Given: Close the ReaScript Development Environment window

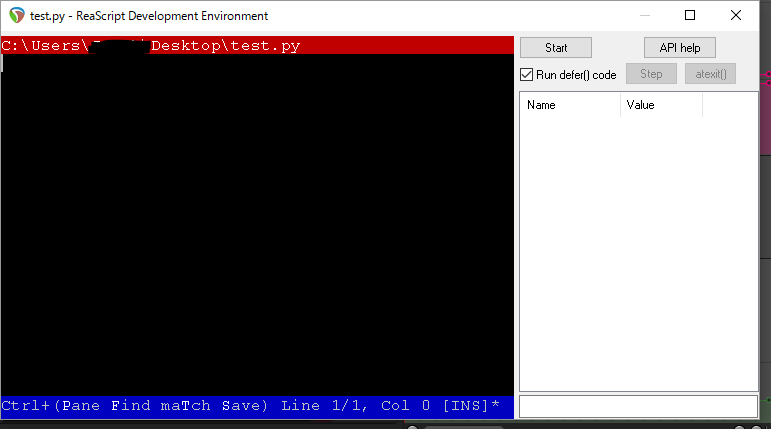Looking at the screenshot, I should pos(736,15).
